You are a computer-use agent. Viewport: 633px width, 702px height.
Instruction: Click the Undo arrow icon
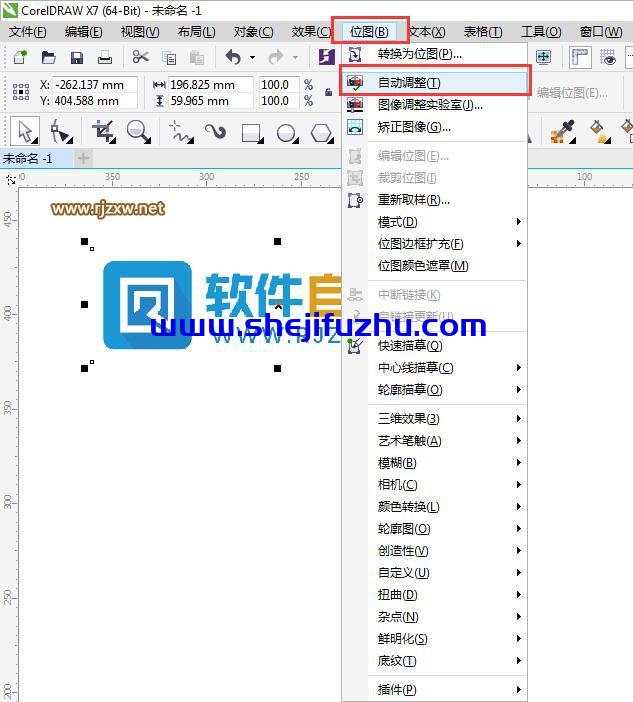click(x=233, y=57)
